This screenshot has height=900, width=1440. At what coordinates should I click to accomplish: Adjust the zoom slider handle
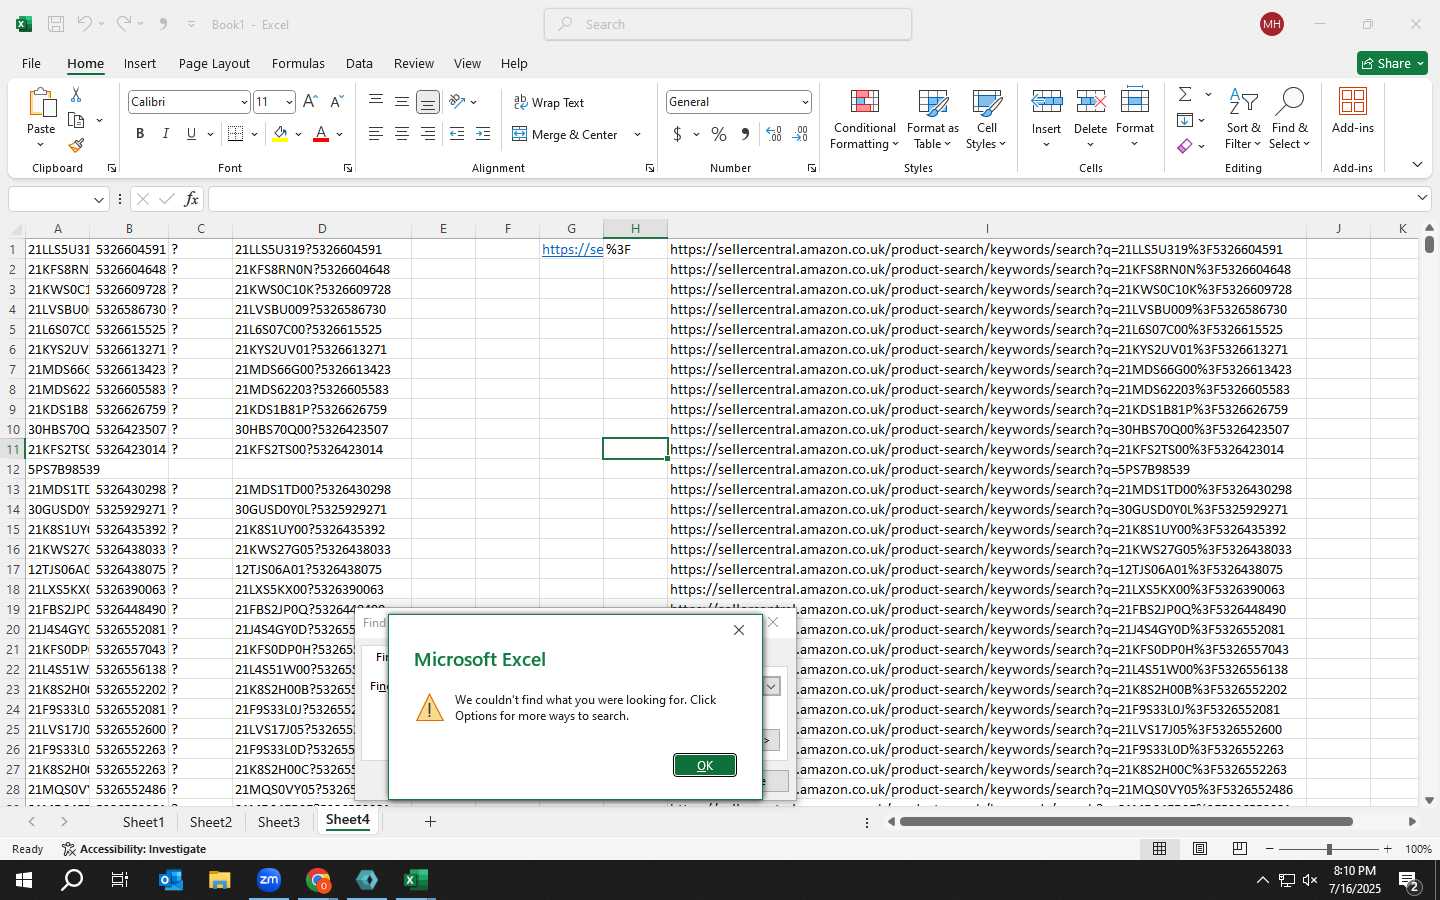(1329, 848)
